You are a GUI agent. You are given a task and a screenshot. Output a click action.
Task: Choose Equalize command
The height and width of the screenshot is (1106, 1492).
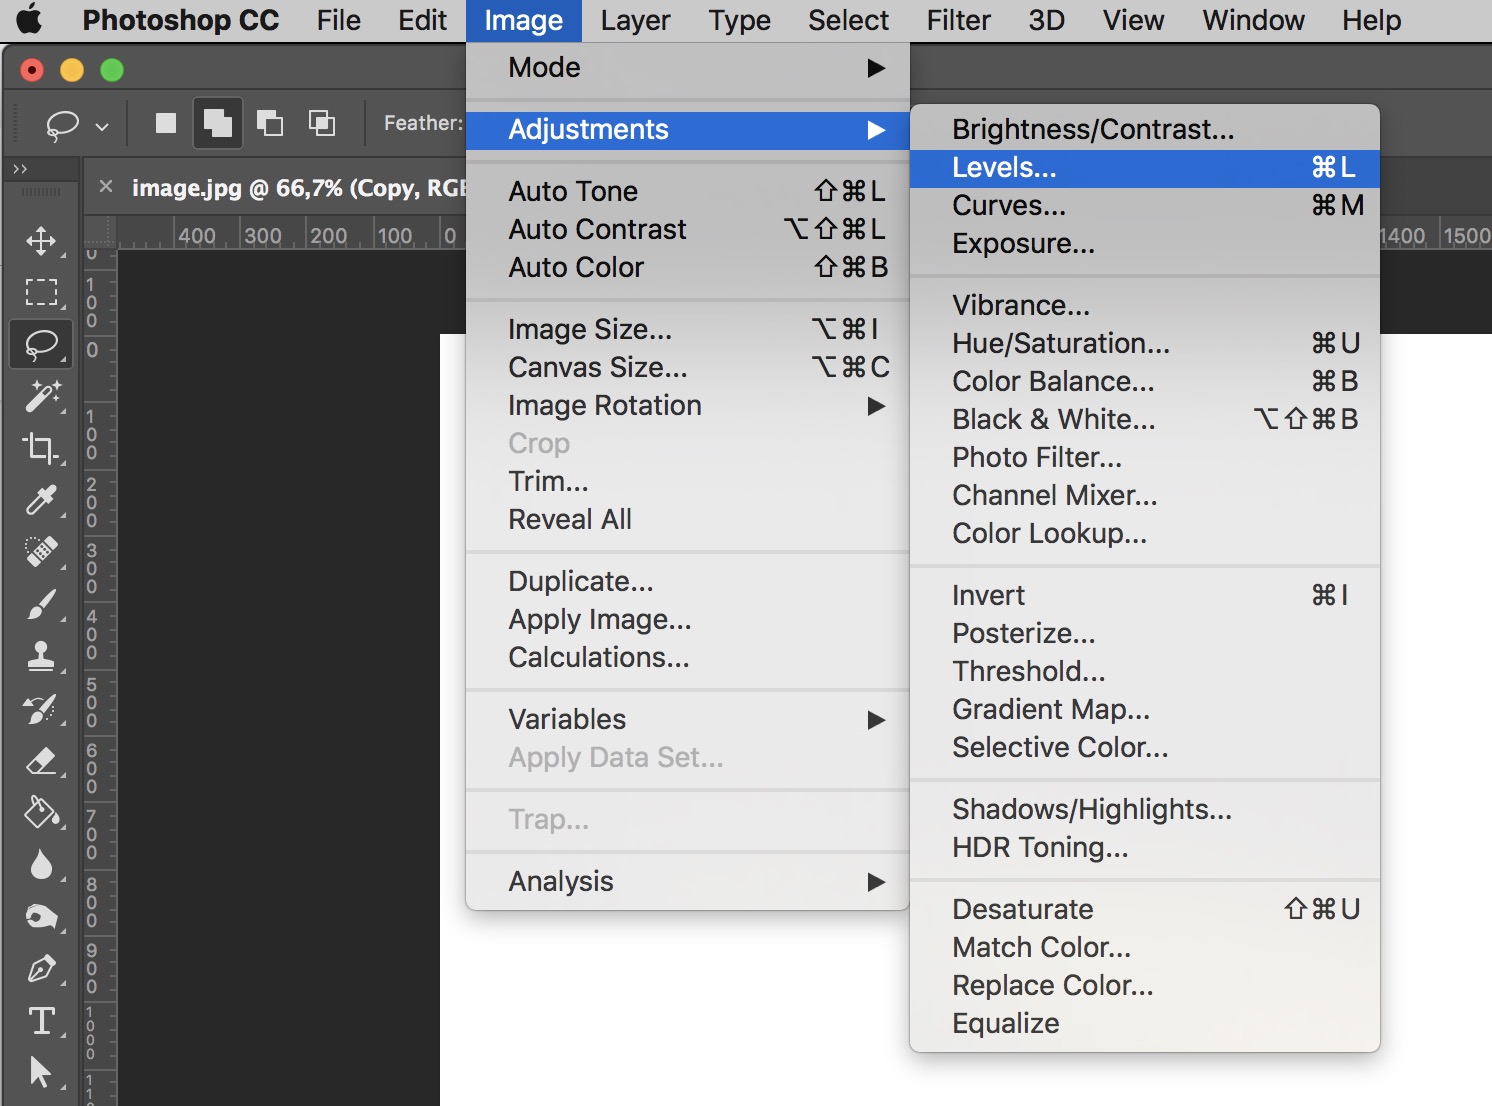[1145, 1024]
